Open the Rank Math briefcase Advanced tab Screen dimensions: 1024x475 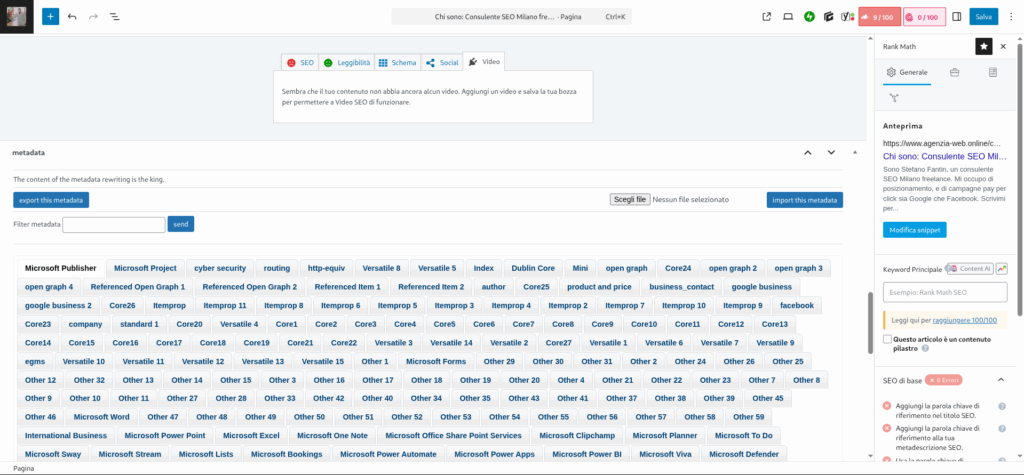point(954,73)
